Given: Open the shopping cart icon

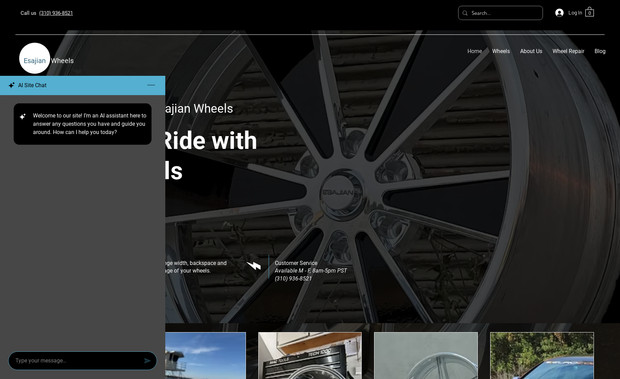Looking at the screenshot, I should click(589, 12).
